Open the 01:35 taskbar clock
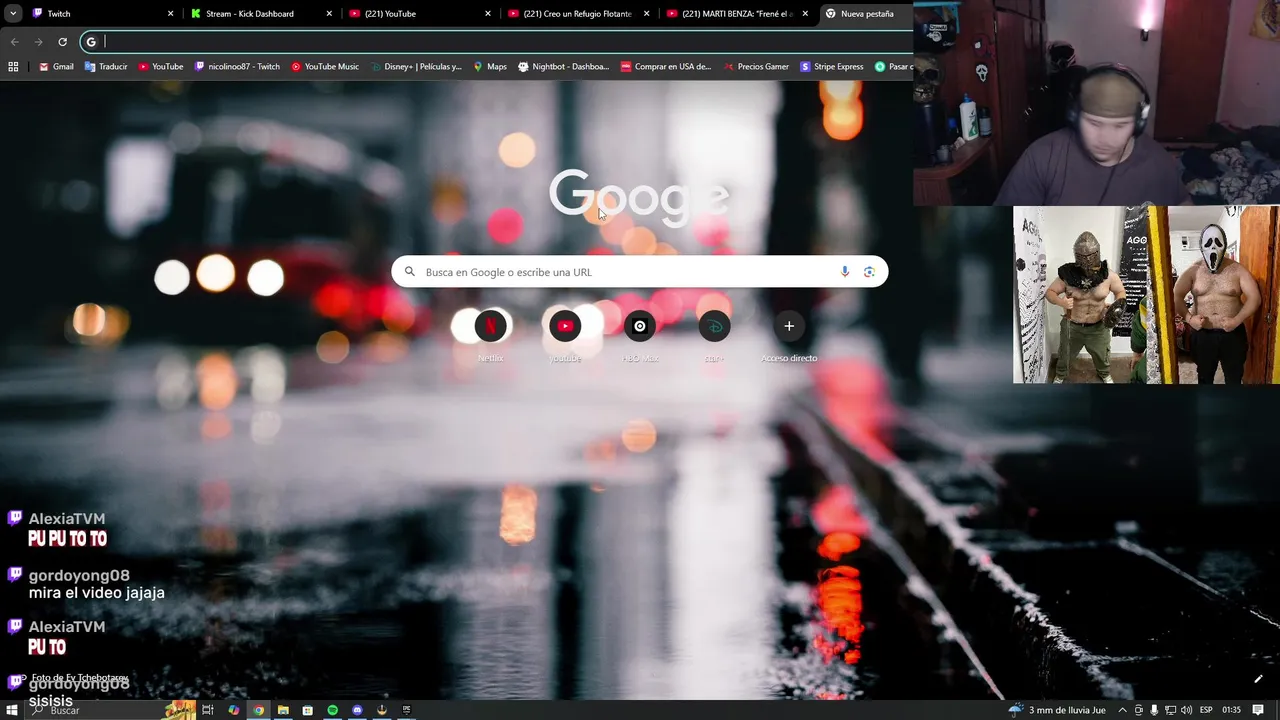Viewport: 1280px width, 720px height. click(1231, 710)
